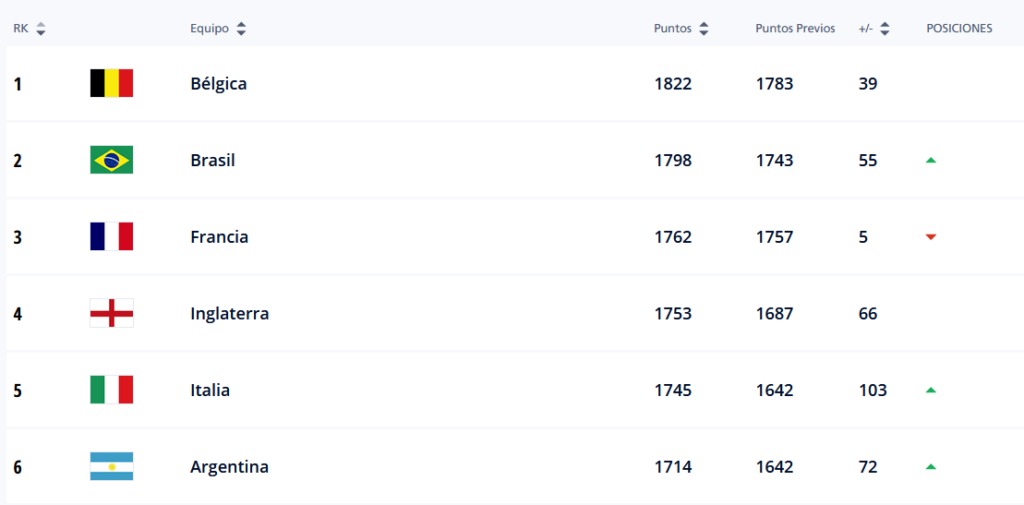Click the England flag icon
The image size is (1024, 505).
111,313
